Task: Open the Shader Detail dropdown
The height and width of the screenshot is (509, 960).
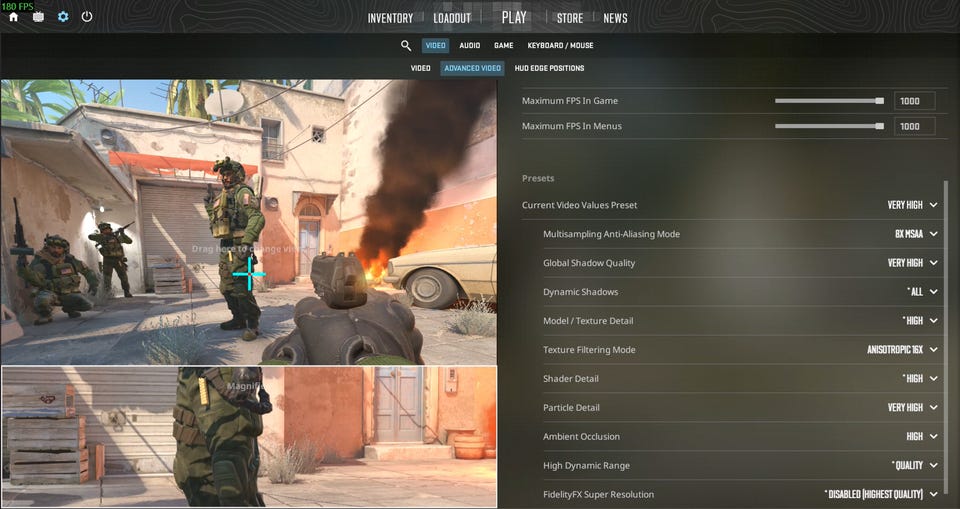Action: click(920, 379)
